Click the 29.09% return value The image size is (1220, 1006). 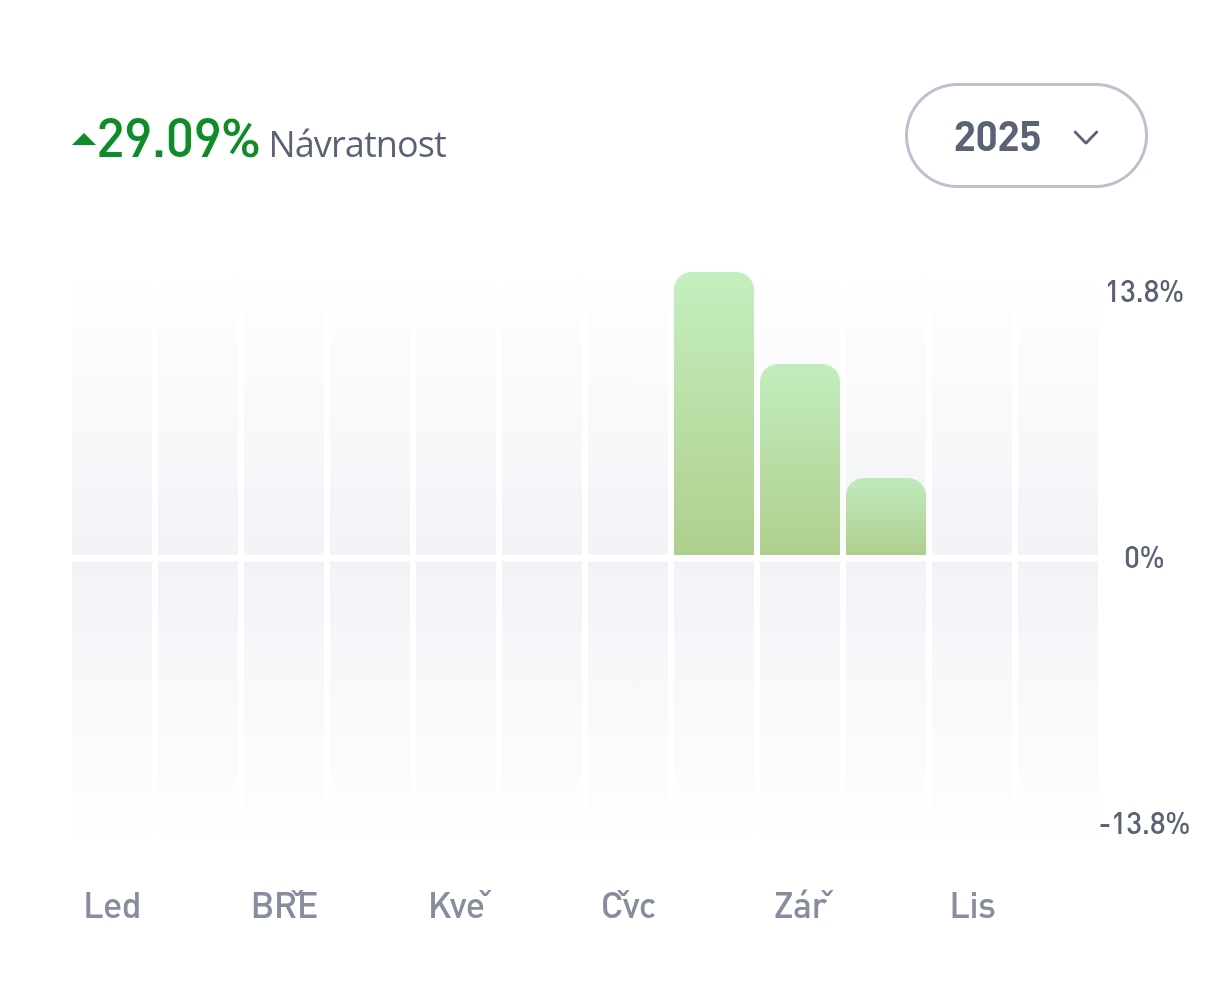178,139
